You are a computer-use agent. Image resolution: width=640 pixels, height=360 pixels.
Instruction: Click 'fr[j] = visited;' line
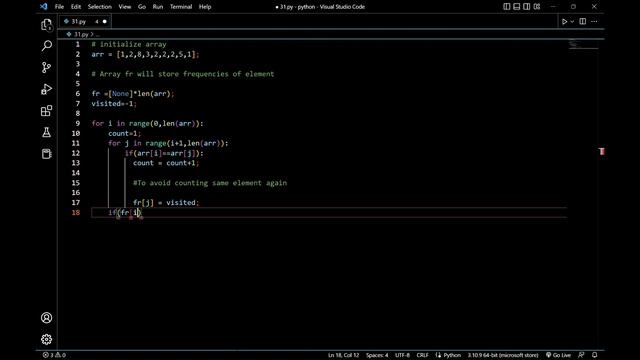click(x=166, y=202)
